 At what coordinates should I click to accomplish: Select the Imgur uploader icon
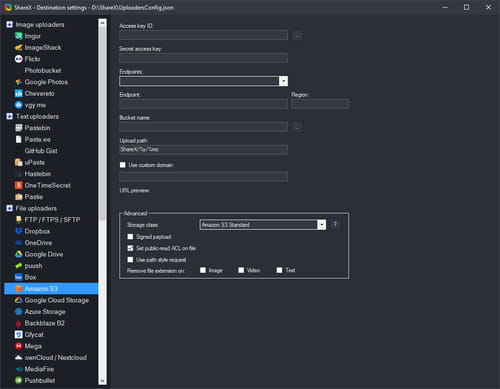(x=19, y=36)
